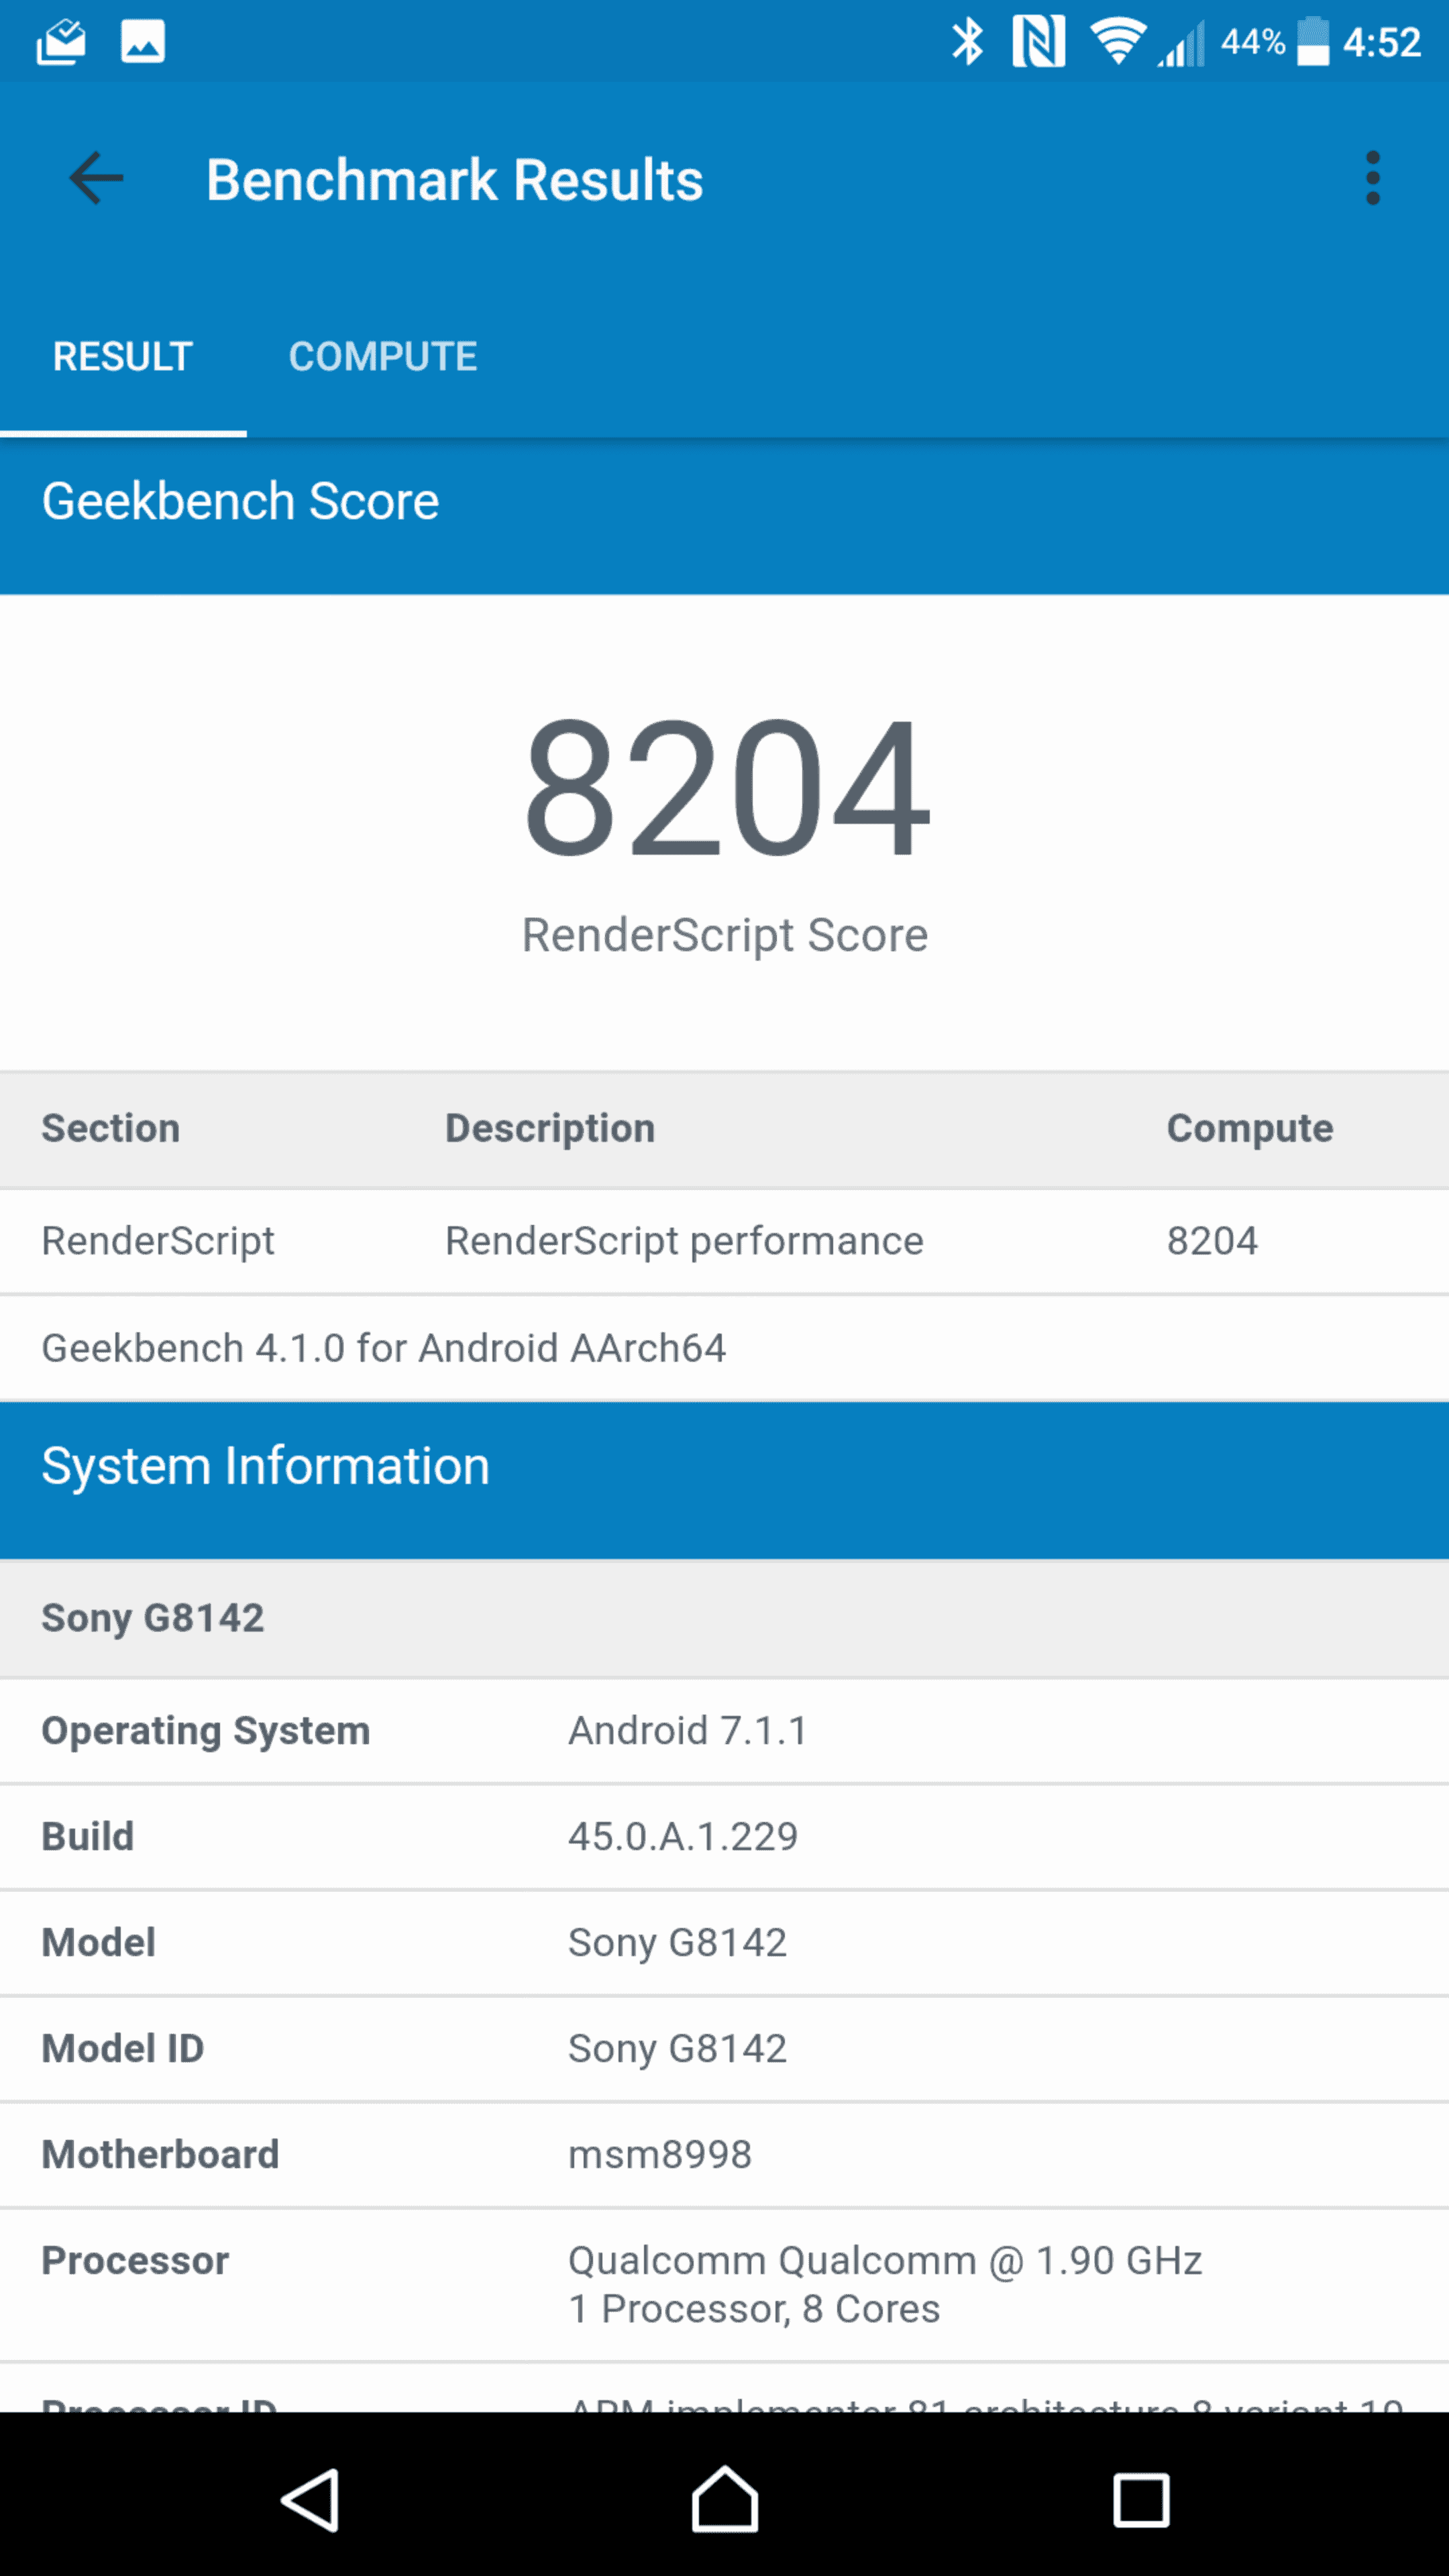Click the back arrow navigation icon

coord(95,177)
